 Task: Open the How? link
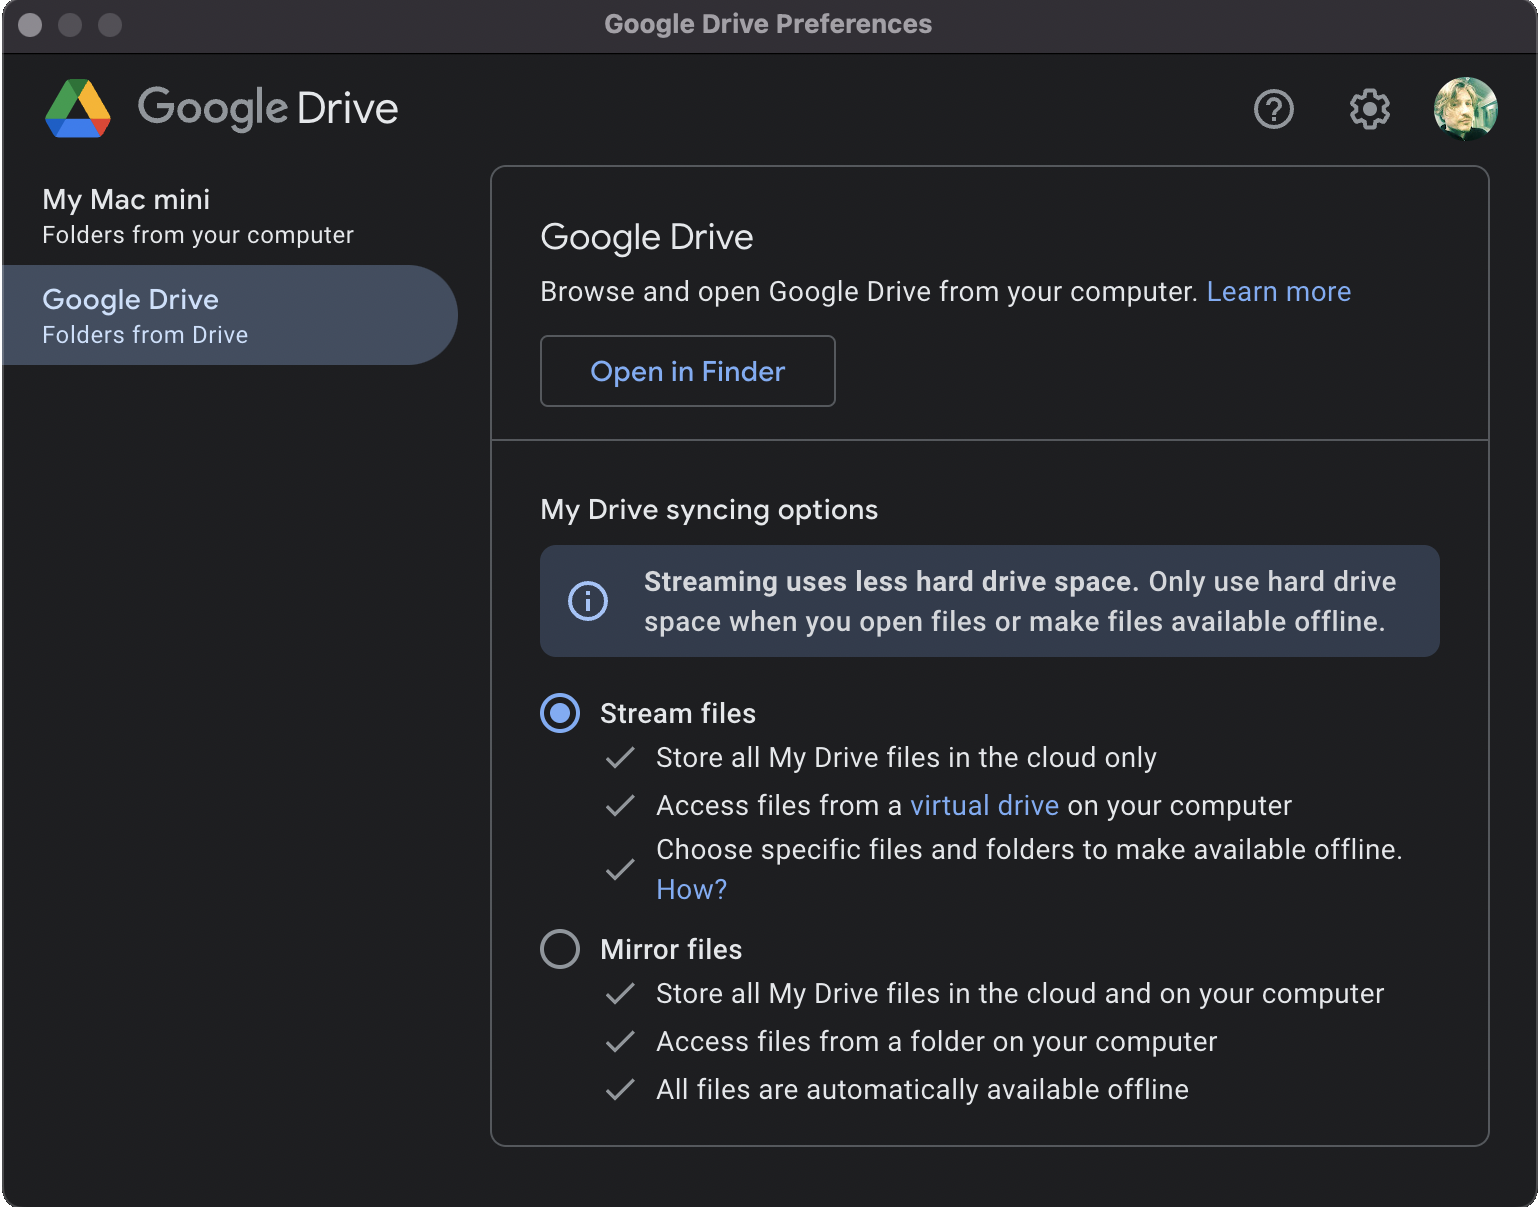click(x=691, y=889)
